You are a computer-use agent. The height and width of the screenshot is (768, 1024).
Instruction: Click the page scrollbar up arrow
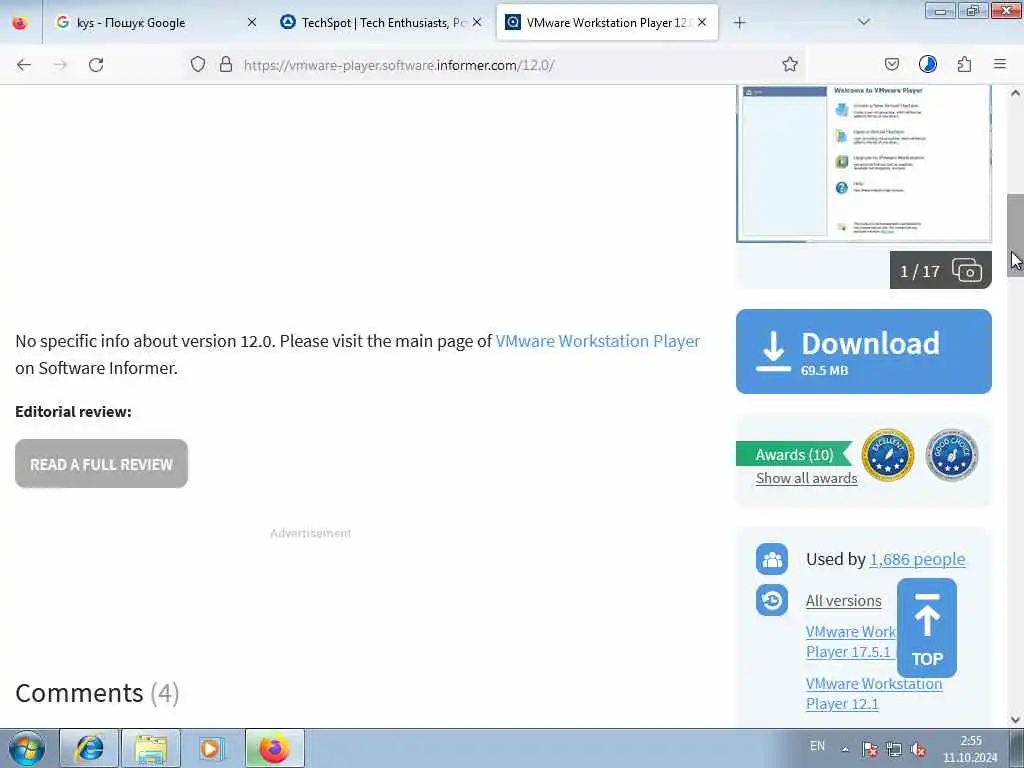click(1015, 93)
